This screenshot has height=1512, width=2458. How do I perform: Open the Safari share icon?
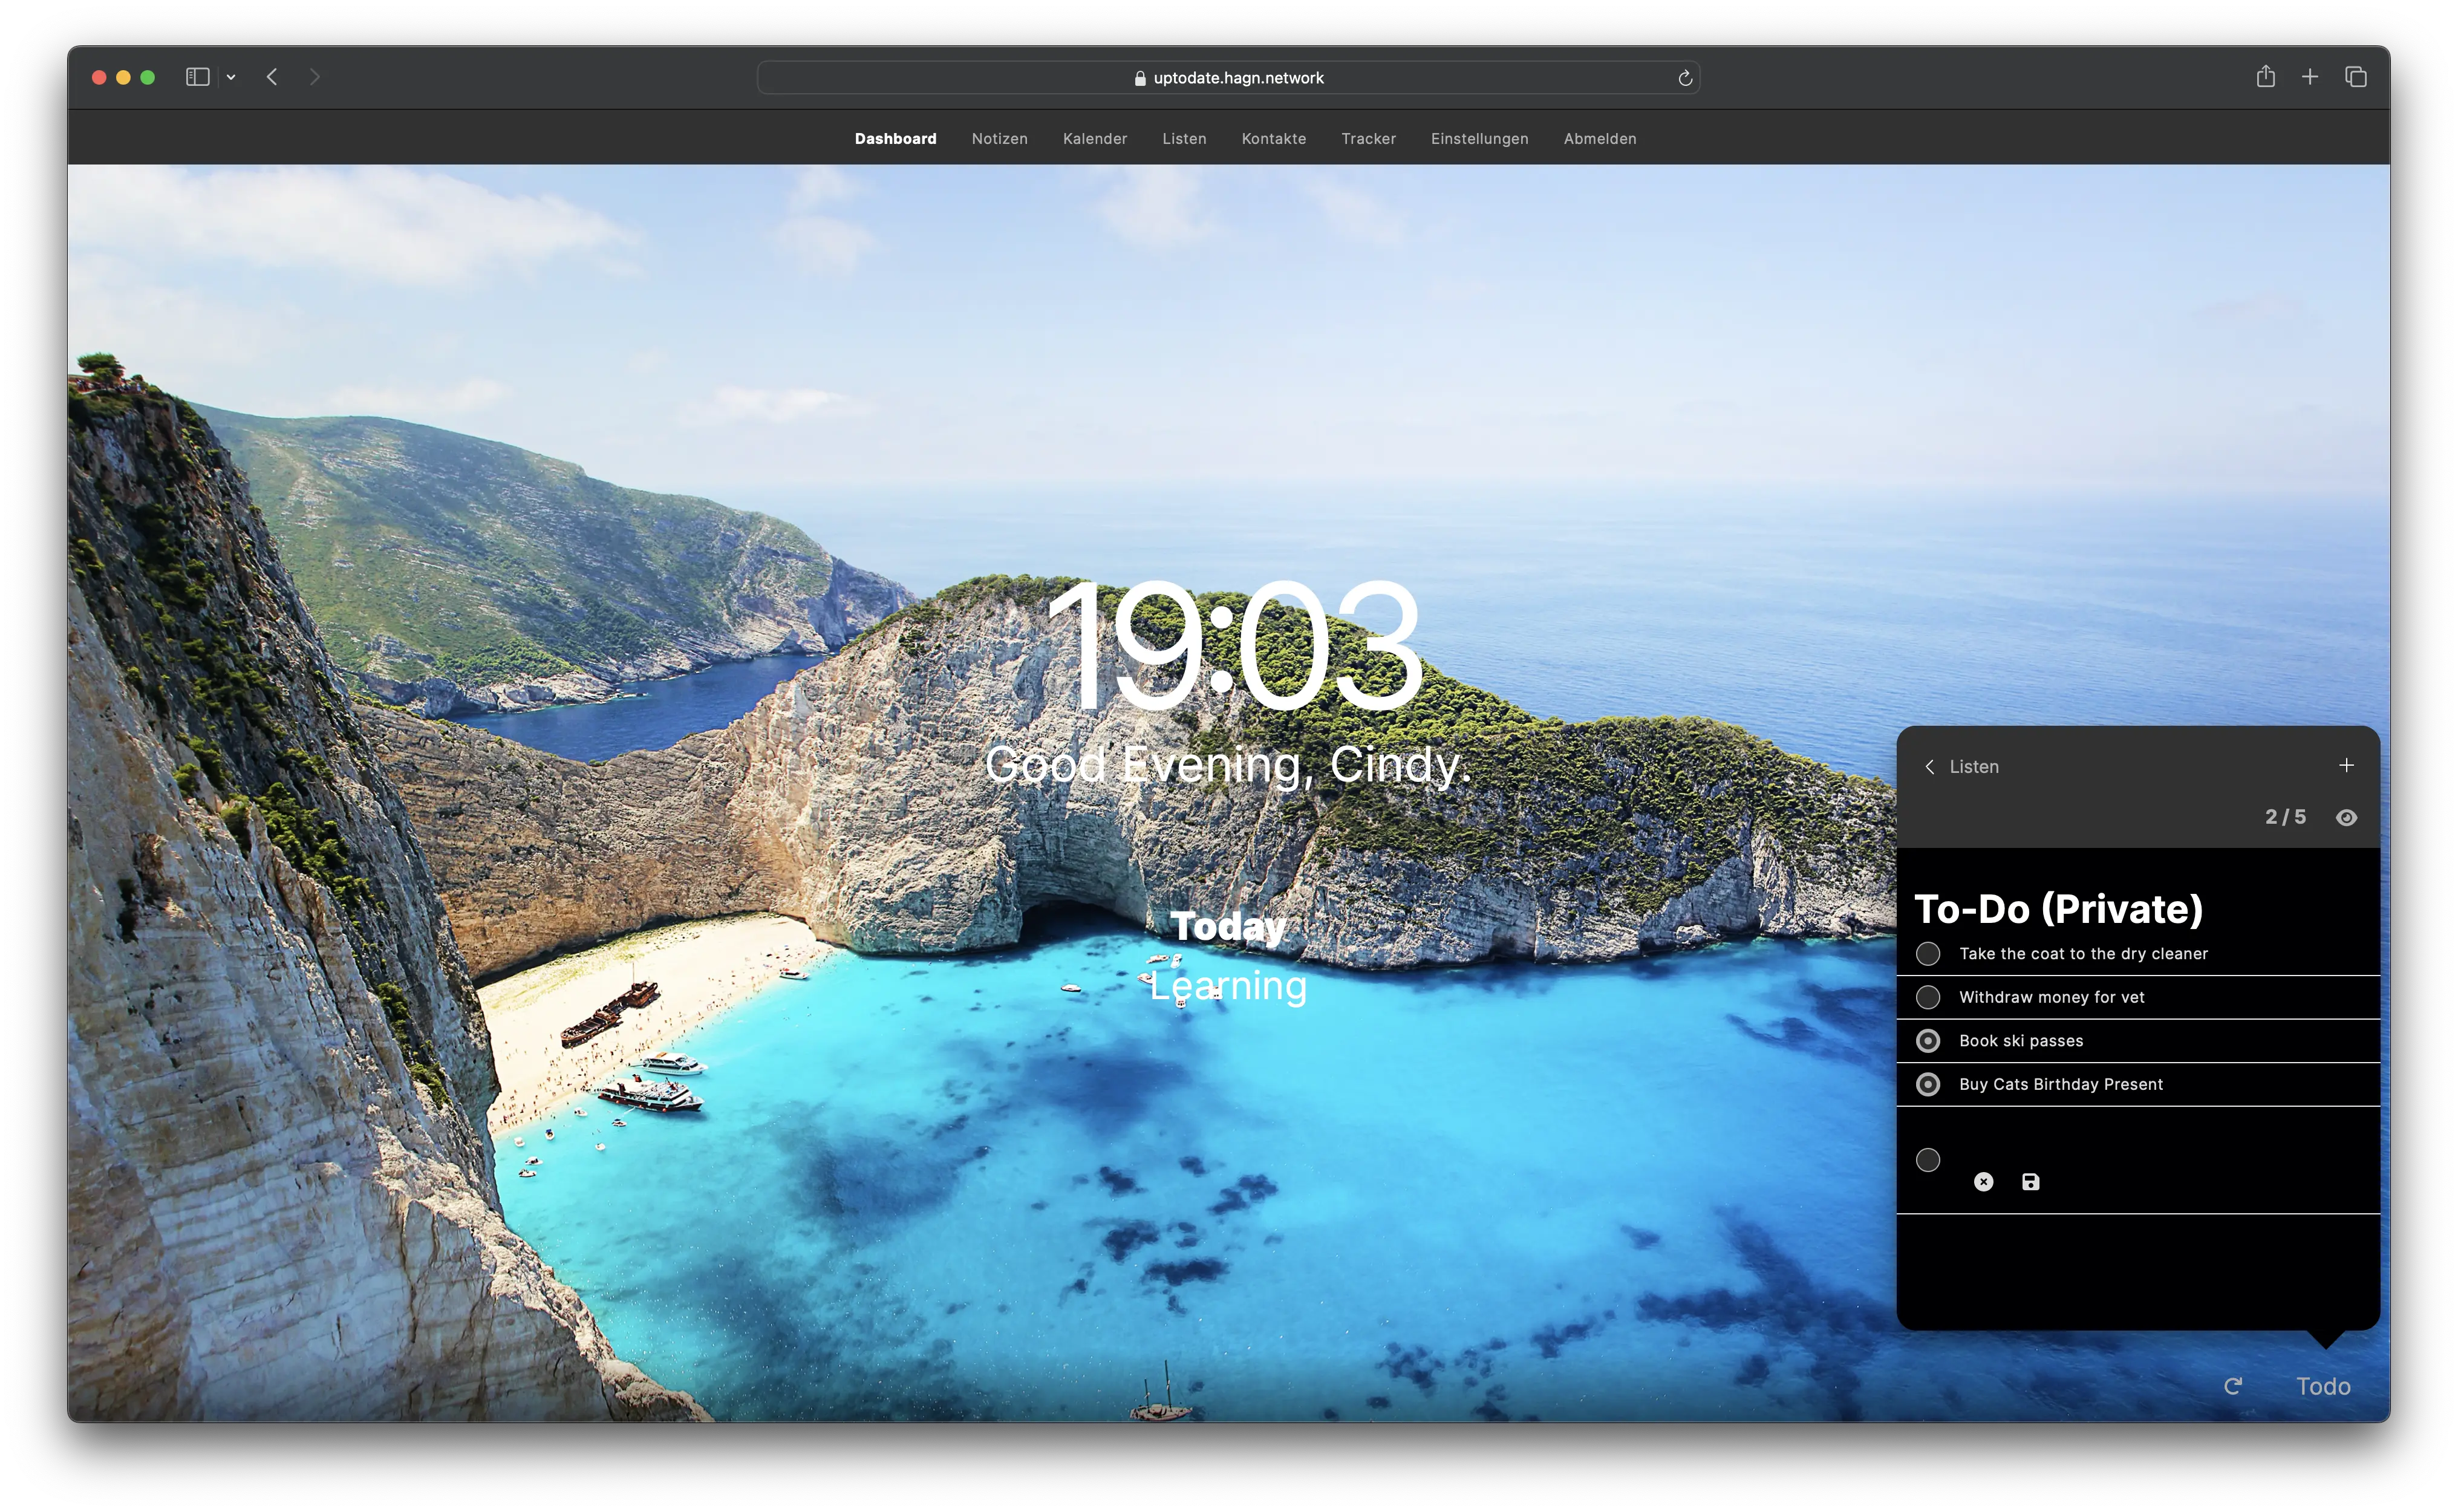(x=2265, y=77)
